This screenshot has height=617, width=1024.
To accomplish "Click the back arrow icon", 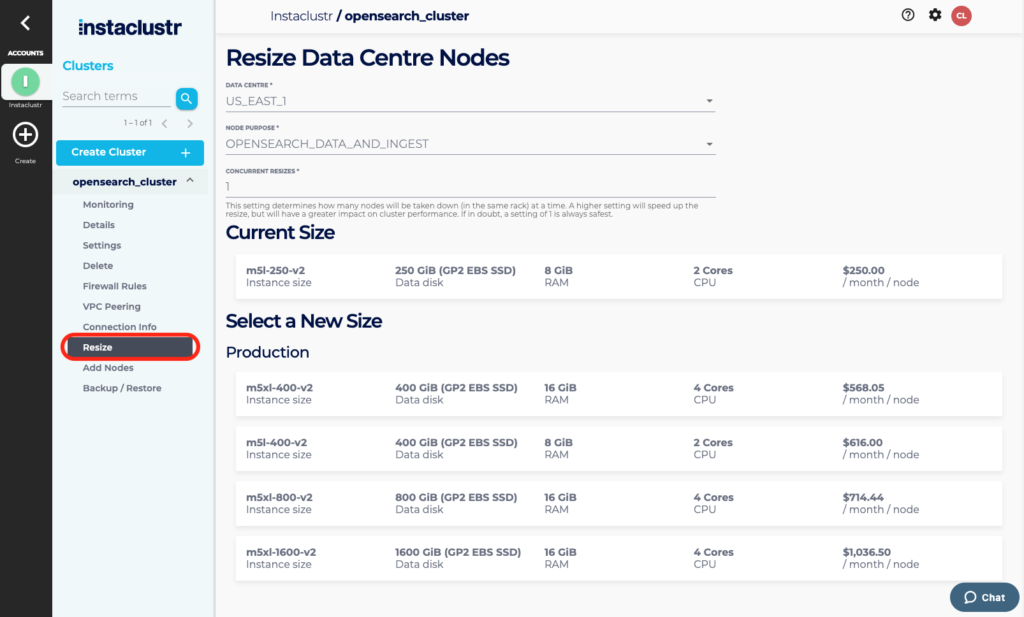I will pos(25,23).
